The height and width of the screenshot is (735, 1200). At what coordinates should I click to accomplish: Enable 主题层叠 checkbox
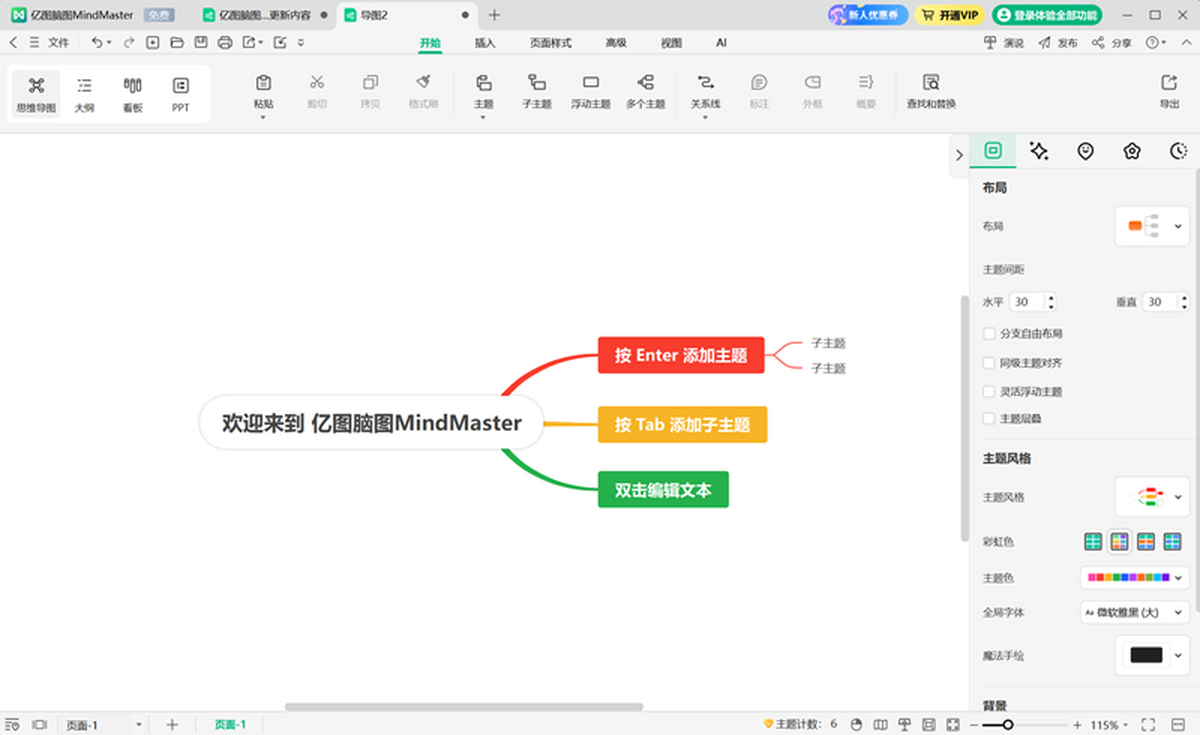[x=989, y=420]
